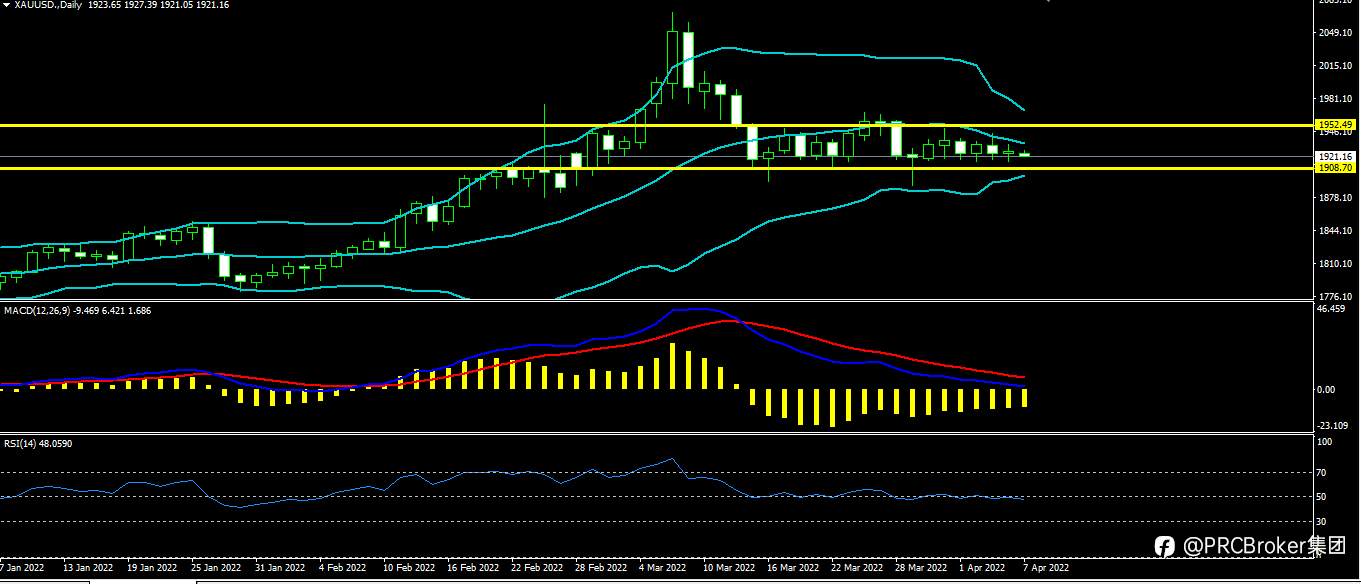1361x584 pixels.
Task: Click the triangle beside the XAUUSD.,Daily title
Action: [6, 5]
